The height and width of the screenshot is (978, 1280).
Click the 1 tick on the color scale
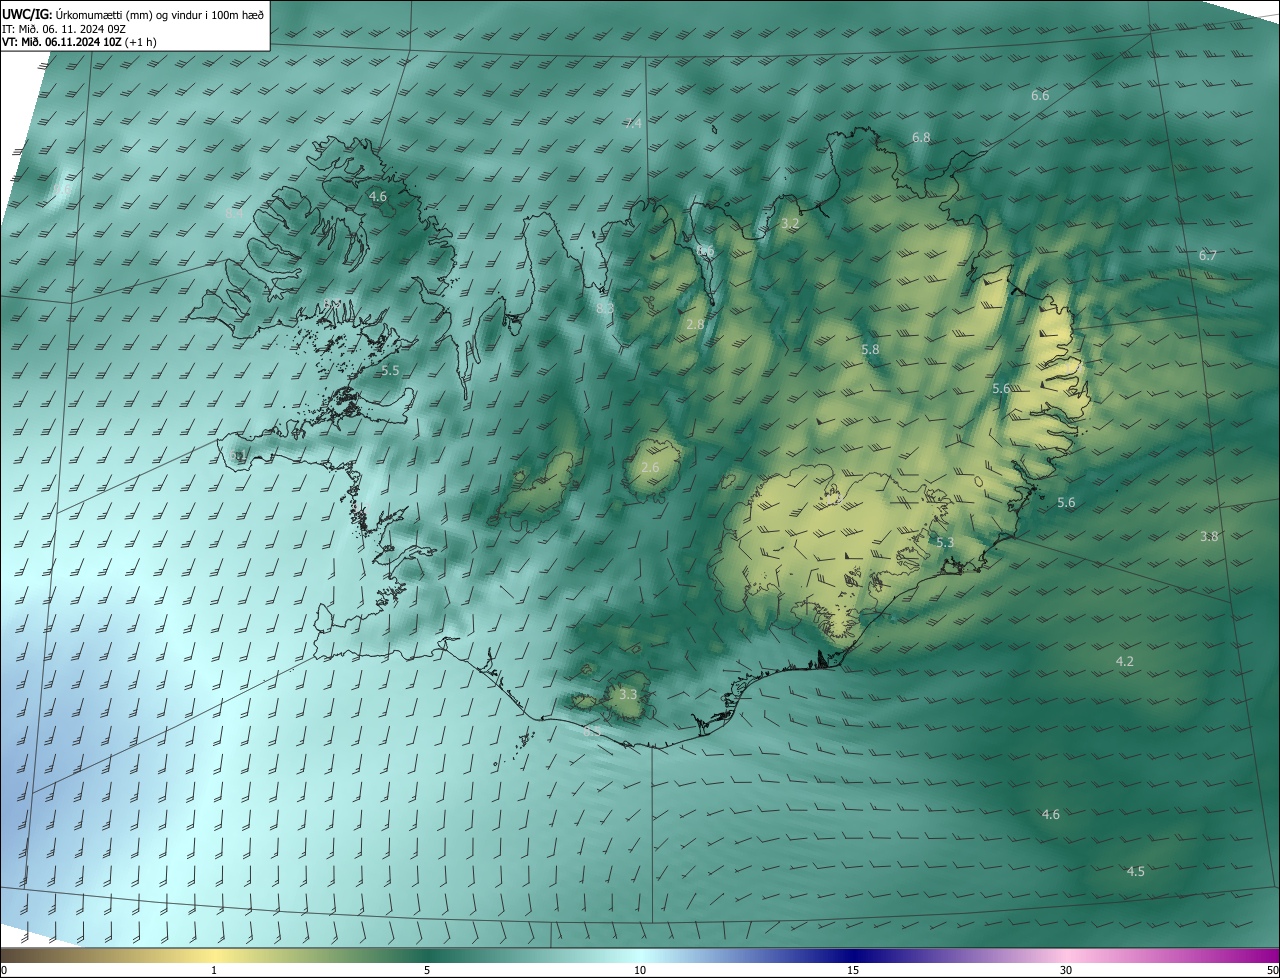(x=215, y=970)
